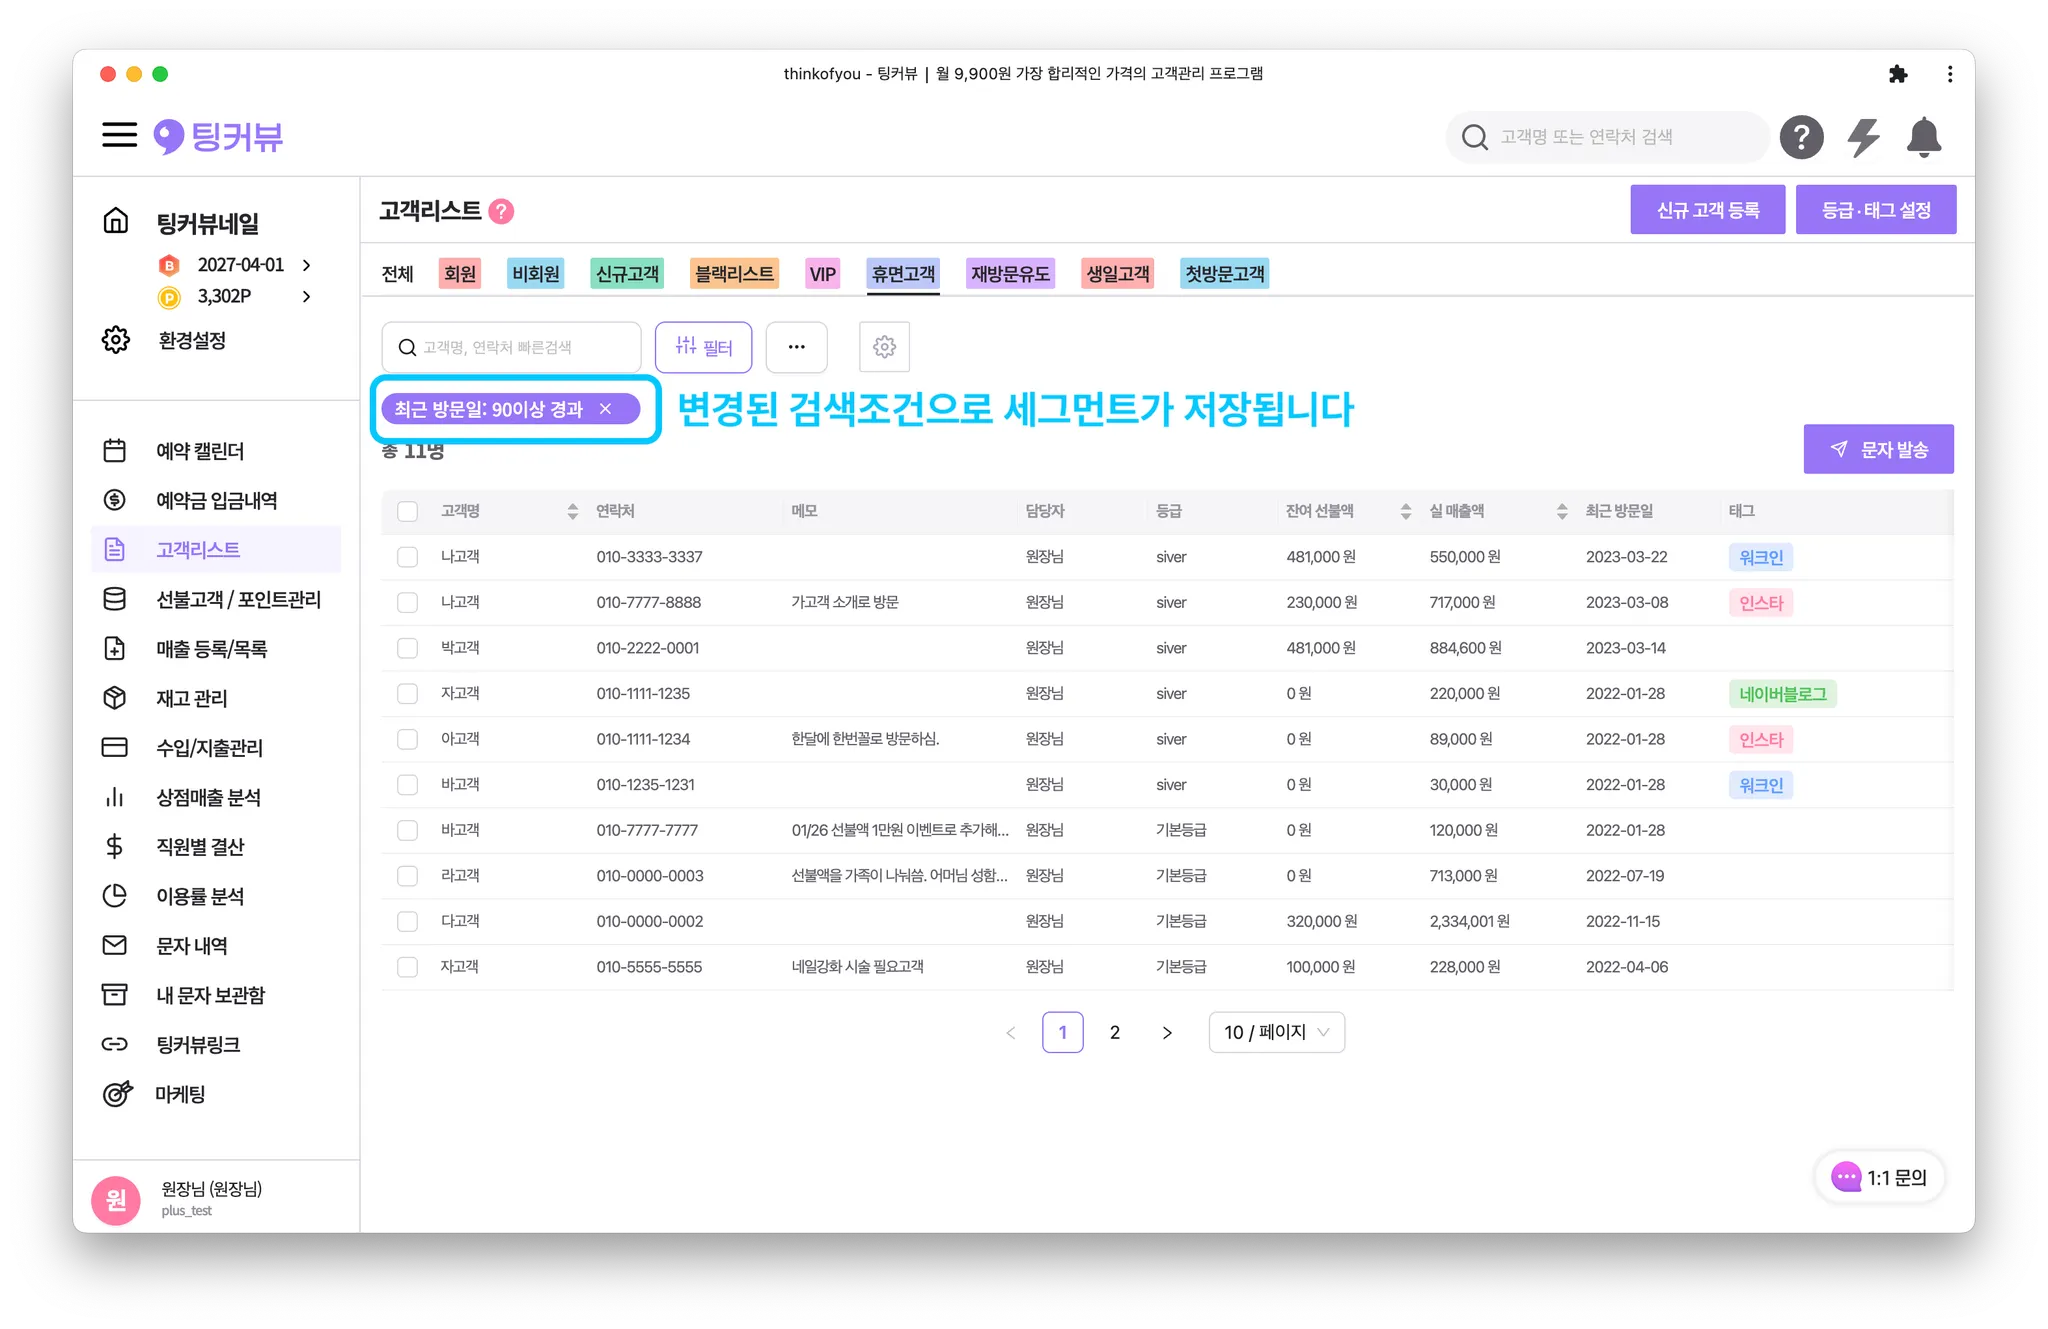This screenshot has height=1329, width=2048.
Task: Check the row for 라고객
Action: tap(407, 876)
